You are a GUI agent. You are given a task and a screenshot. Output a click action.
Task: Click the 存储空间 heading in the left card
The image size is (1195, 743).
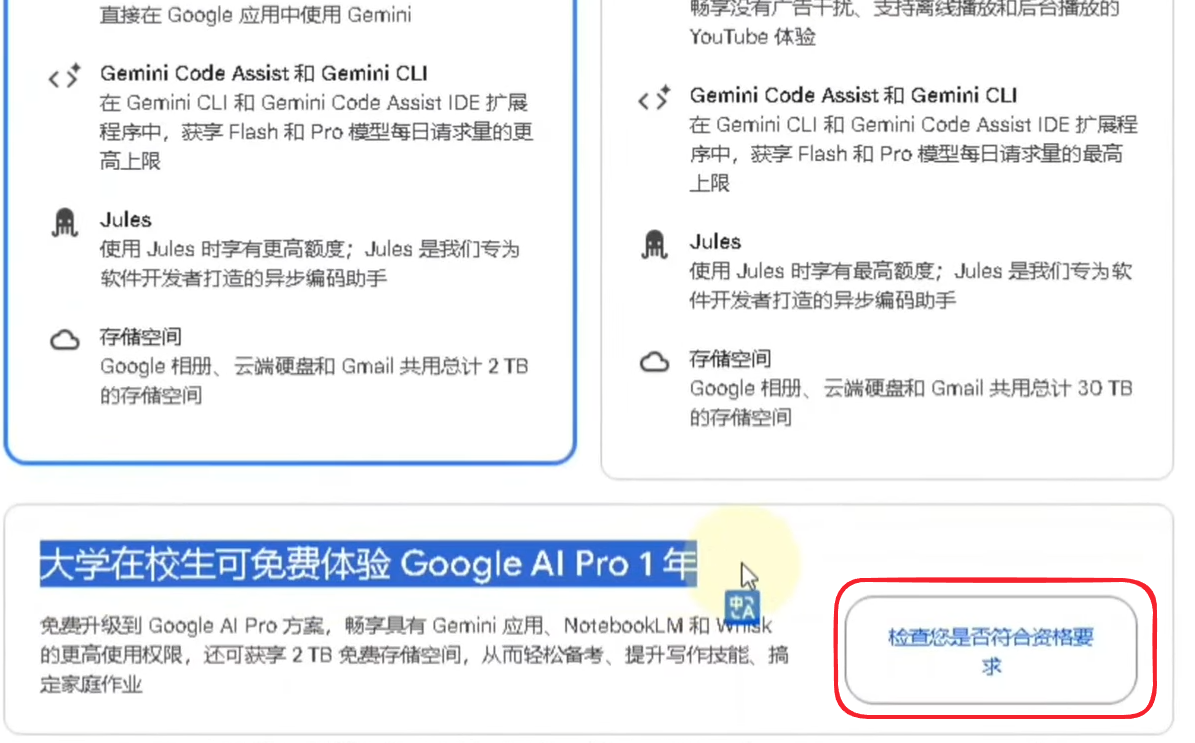141,337
